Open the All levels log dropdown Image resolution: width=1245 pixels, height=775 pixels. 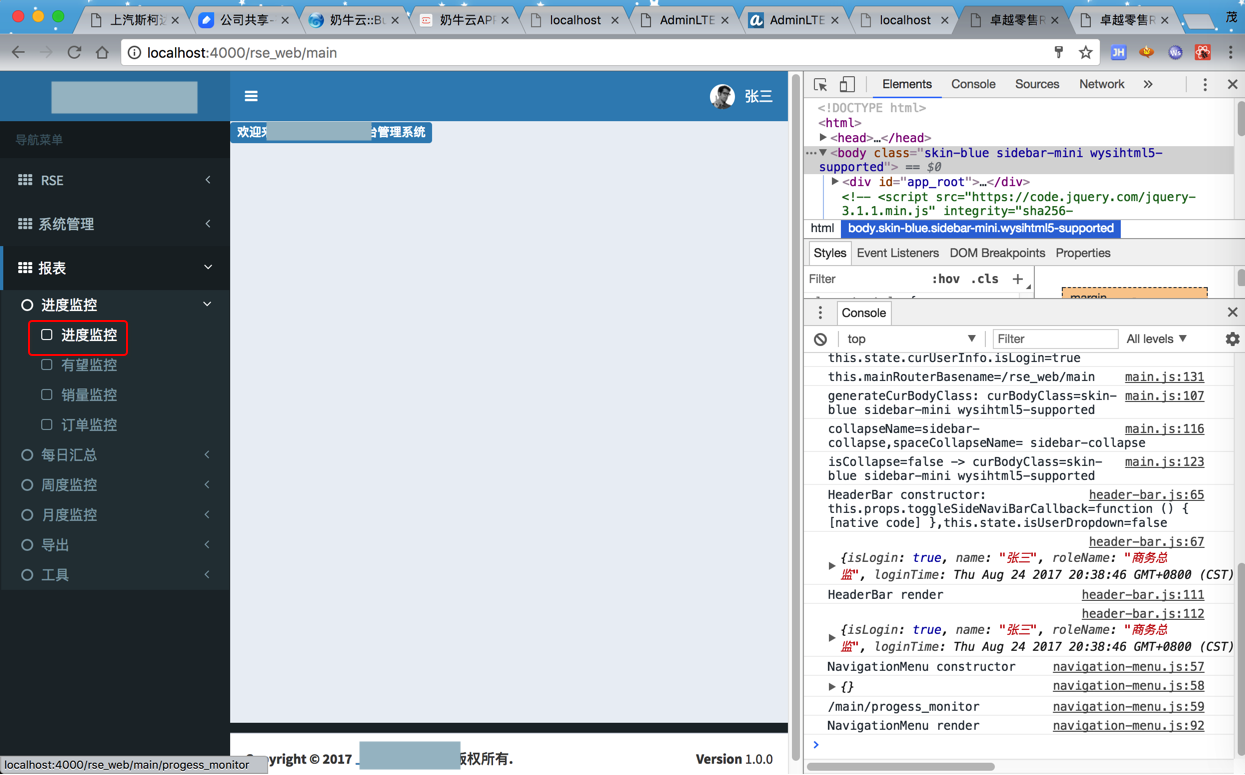1157,339
